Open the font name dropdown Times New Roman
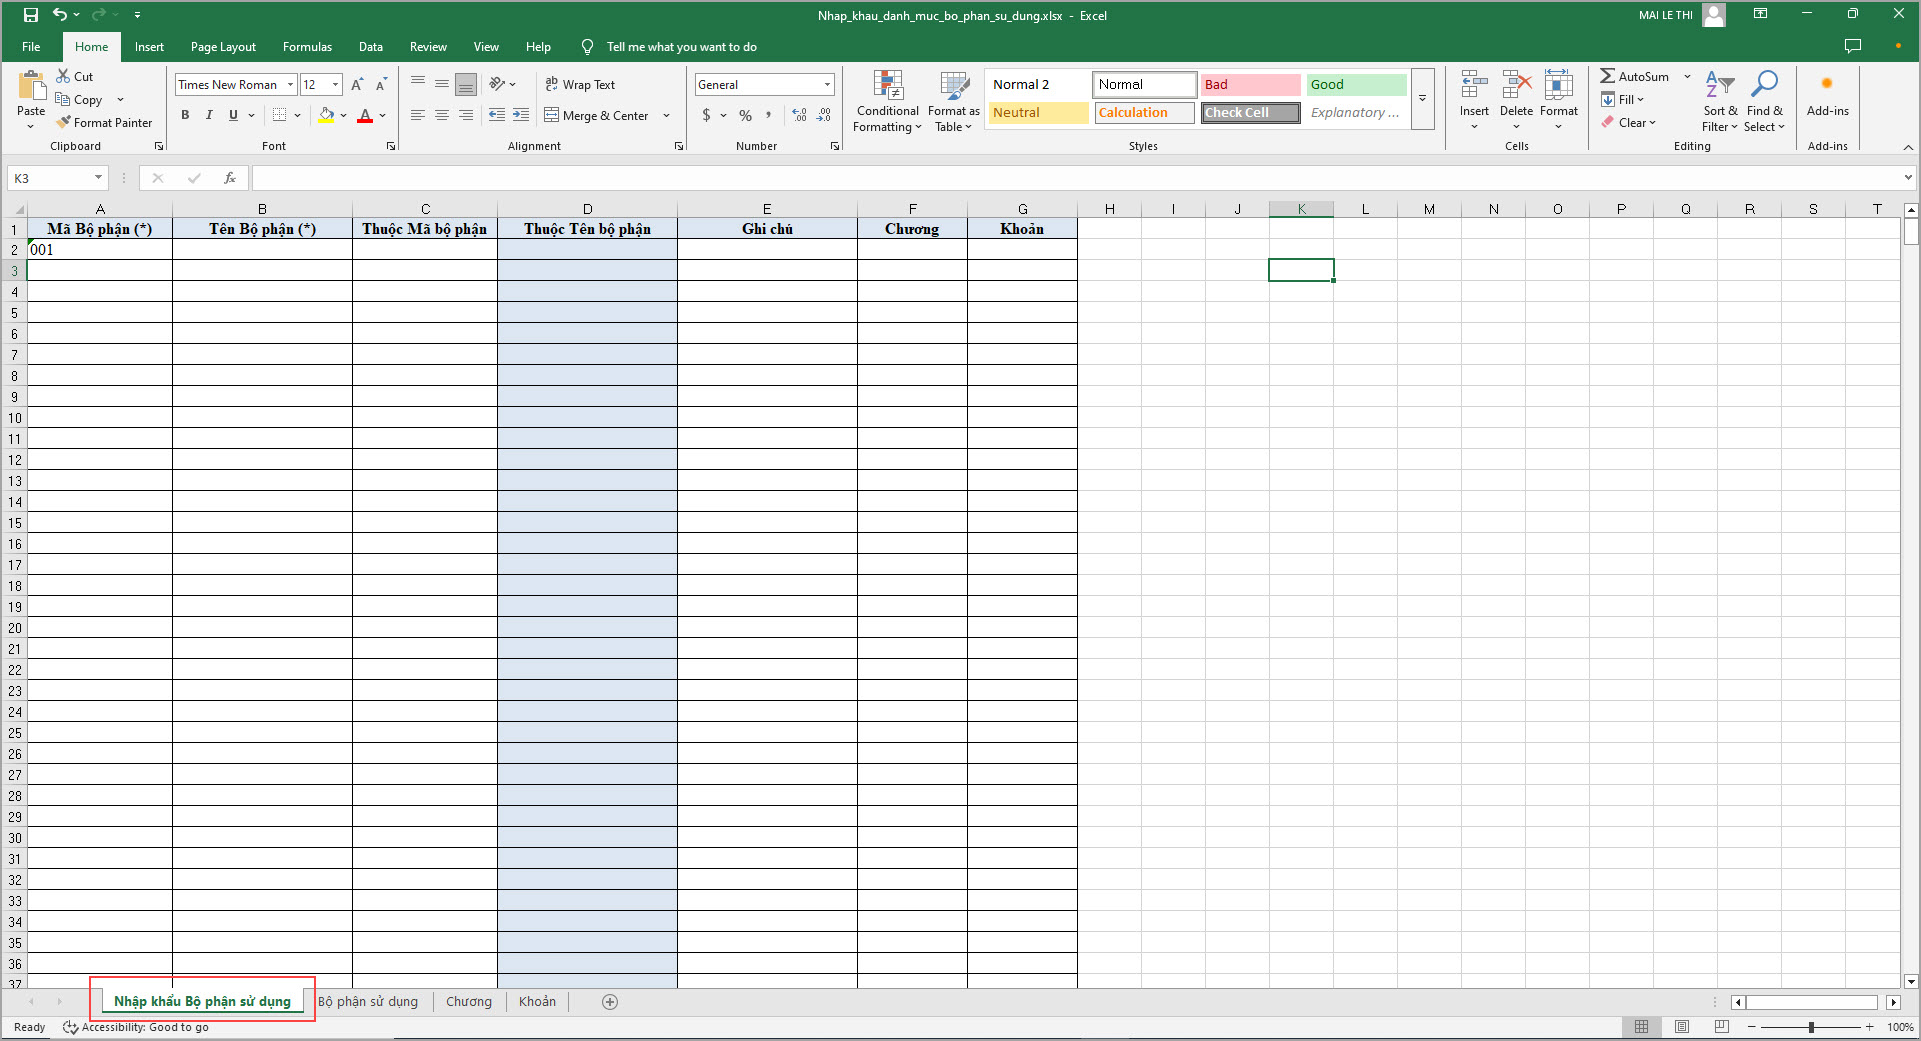 (x=291, y=85)
